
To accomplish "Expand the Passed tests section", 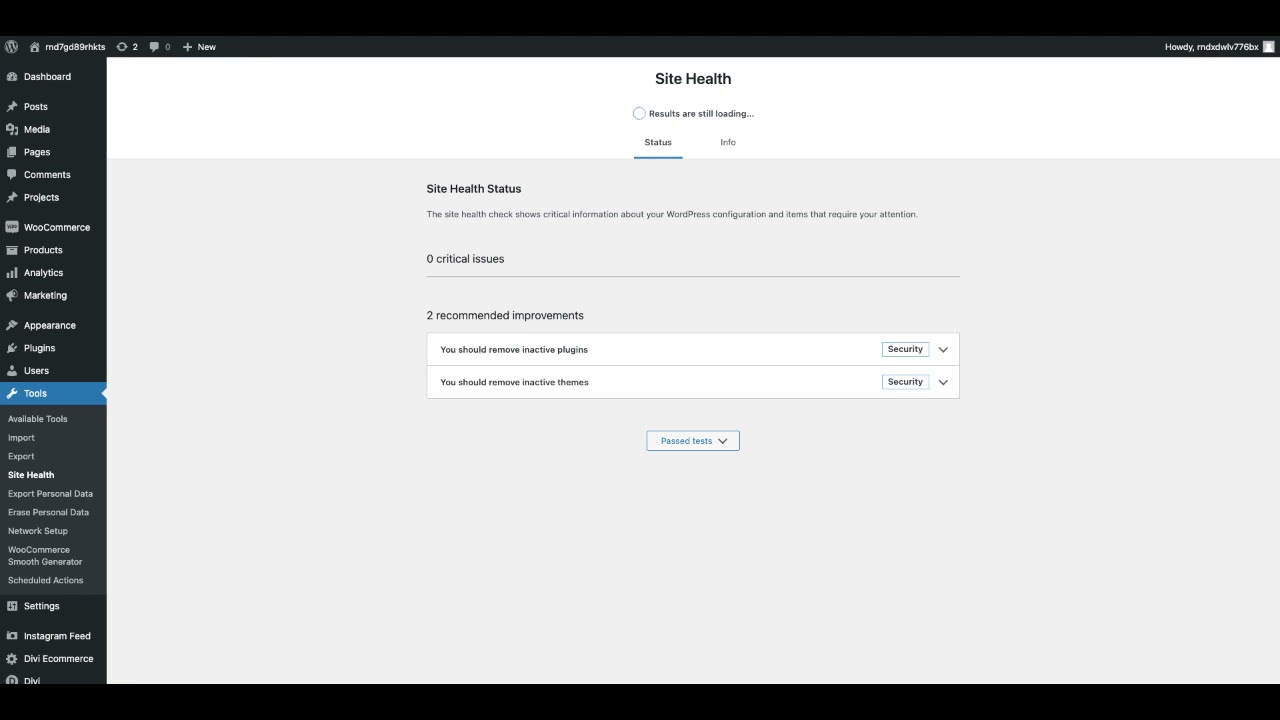I will point(693,441).
